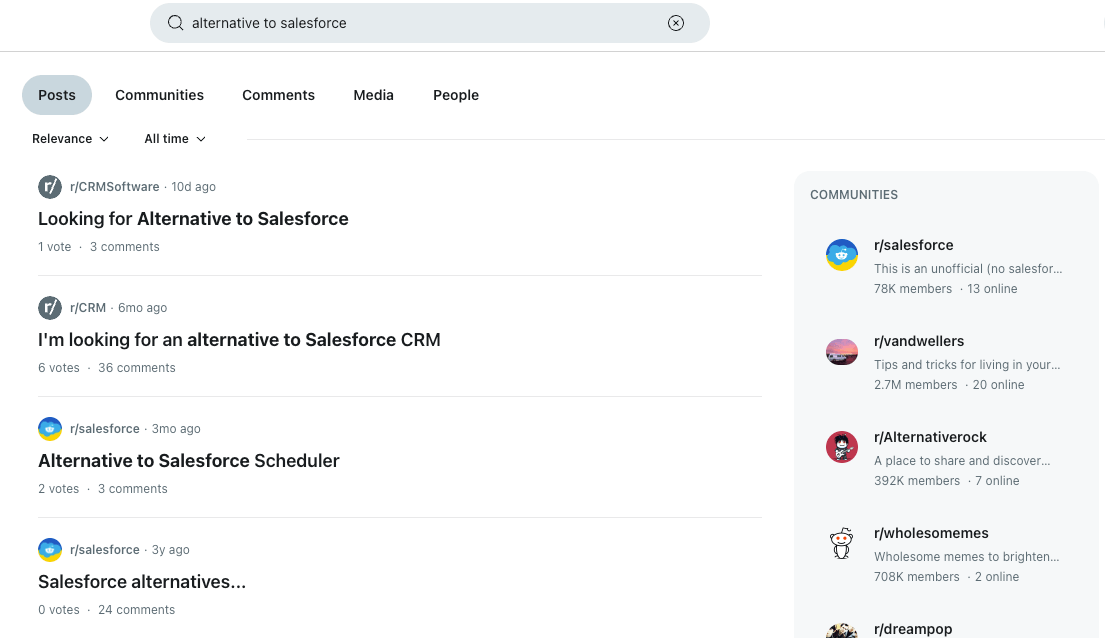Click the magnifying glass search icon
This screenshot has height=638, width=1105.
175,23
